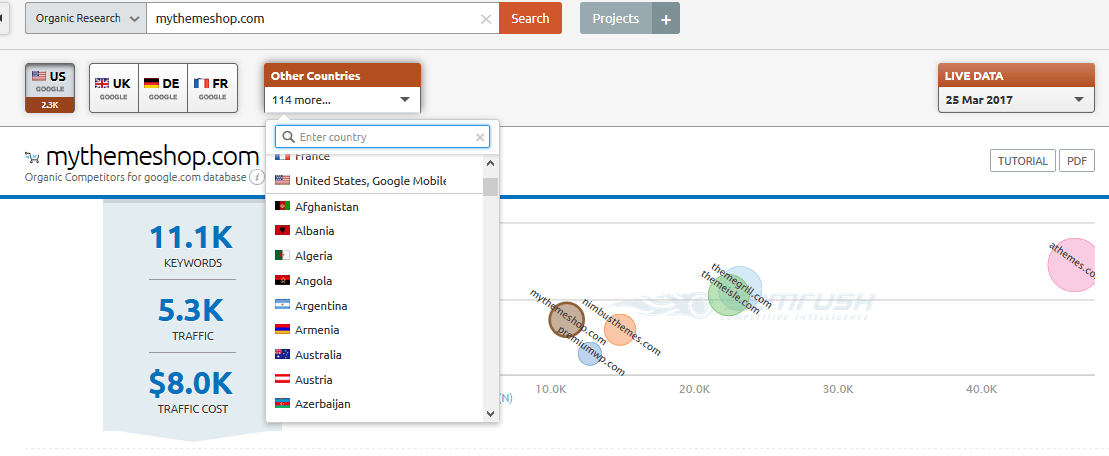Open the Organic Research type dropdown
1109x456 pixels.
pos(86,18)
